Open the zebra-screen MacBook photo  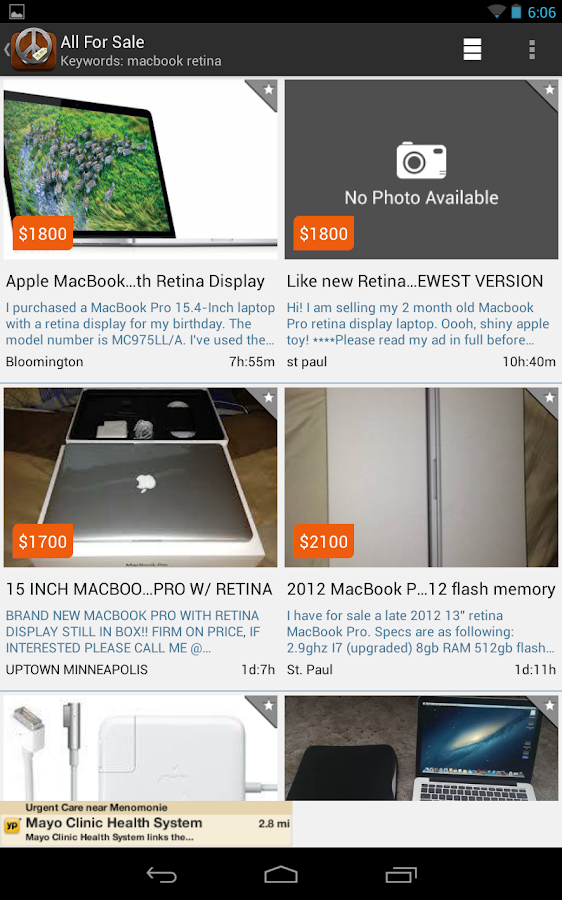point(140,169)
